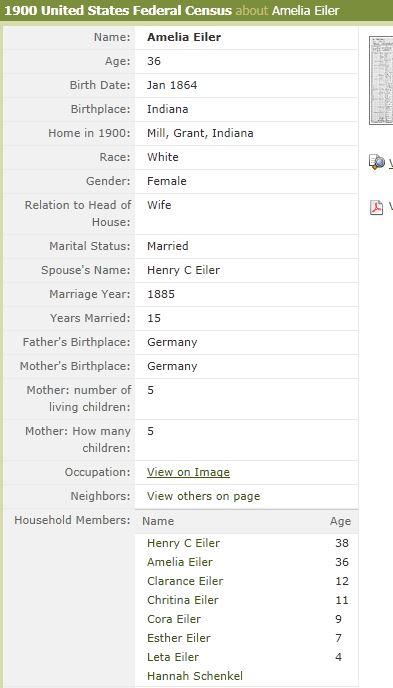Image resolution: width=393 pixels, height=688 pixels.
Task: Click the link next to PDF icon
Action: pyautogui.click(x=390, y=206)
